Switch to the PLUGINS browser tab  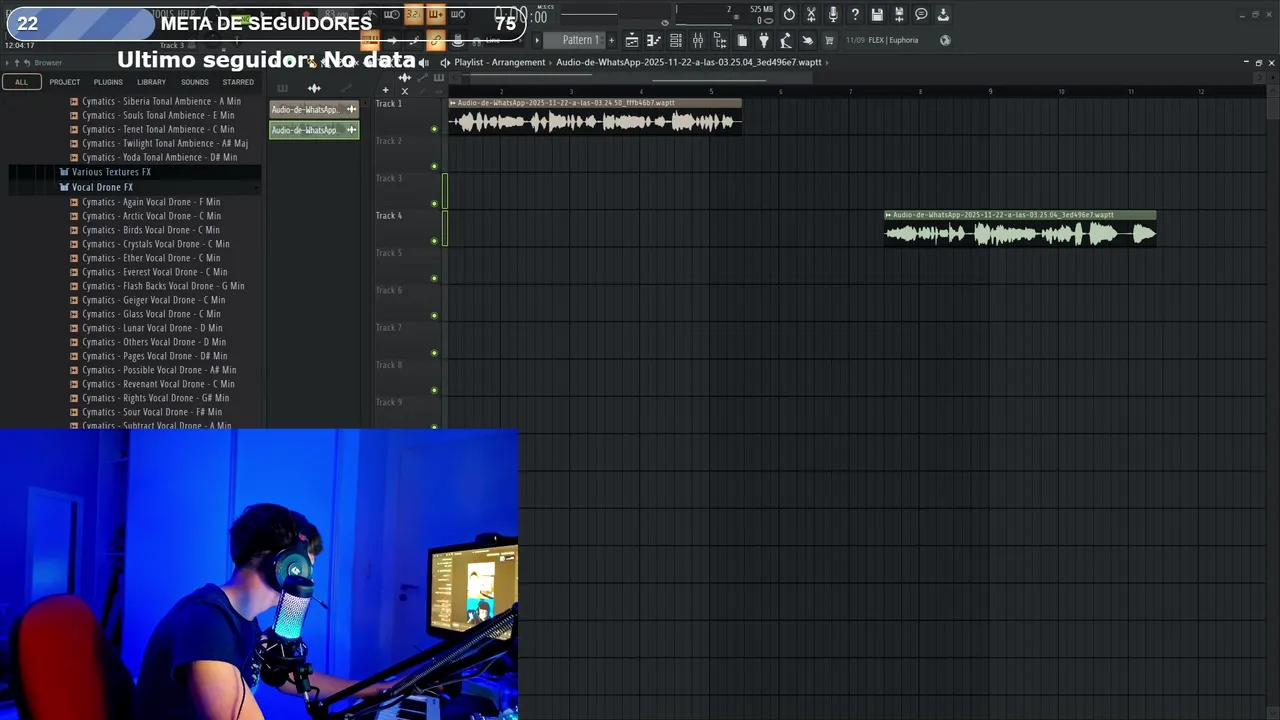pyautogui.click(x=108, y=82)
